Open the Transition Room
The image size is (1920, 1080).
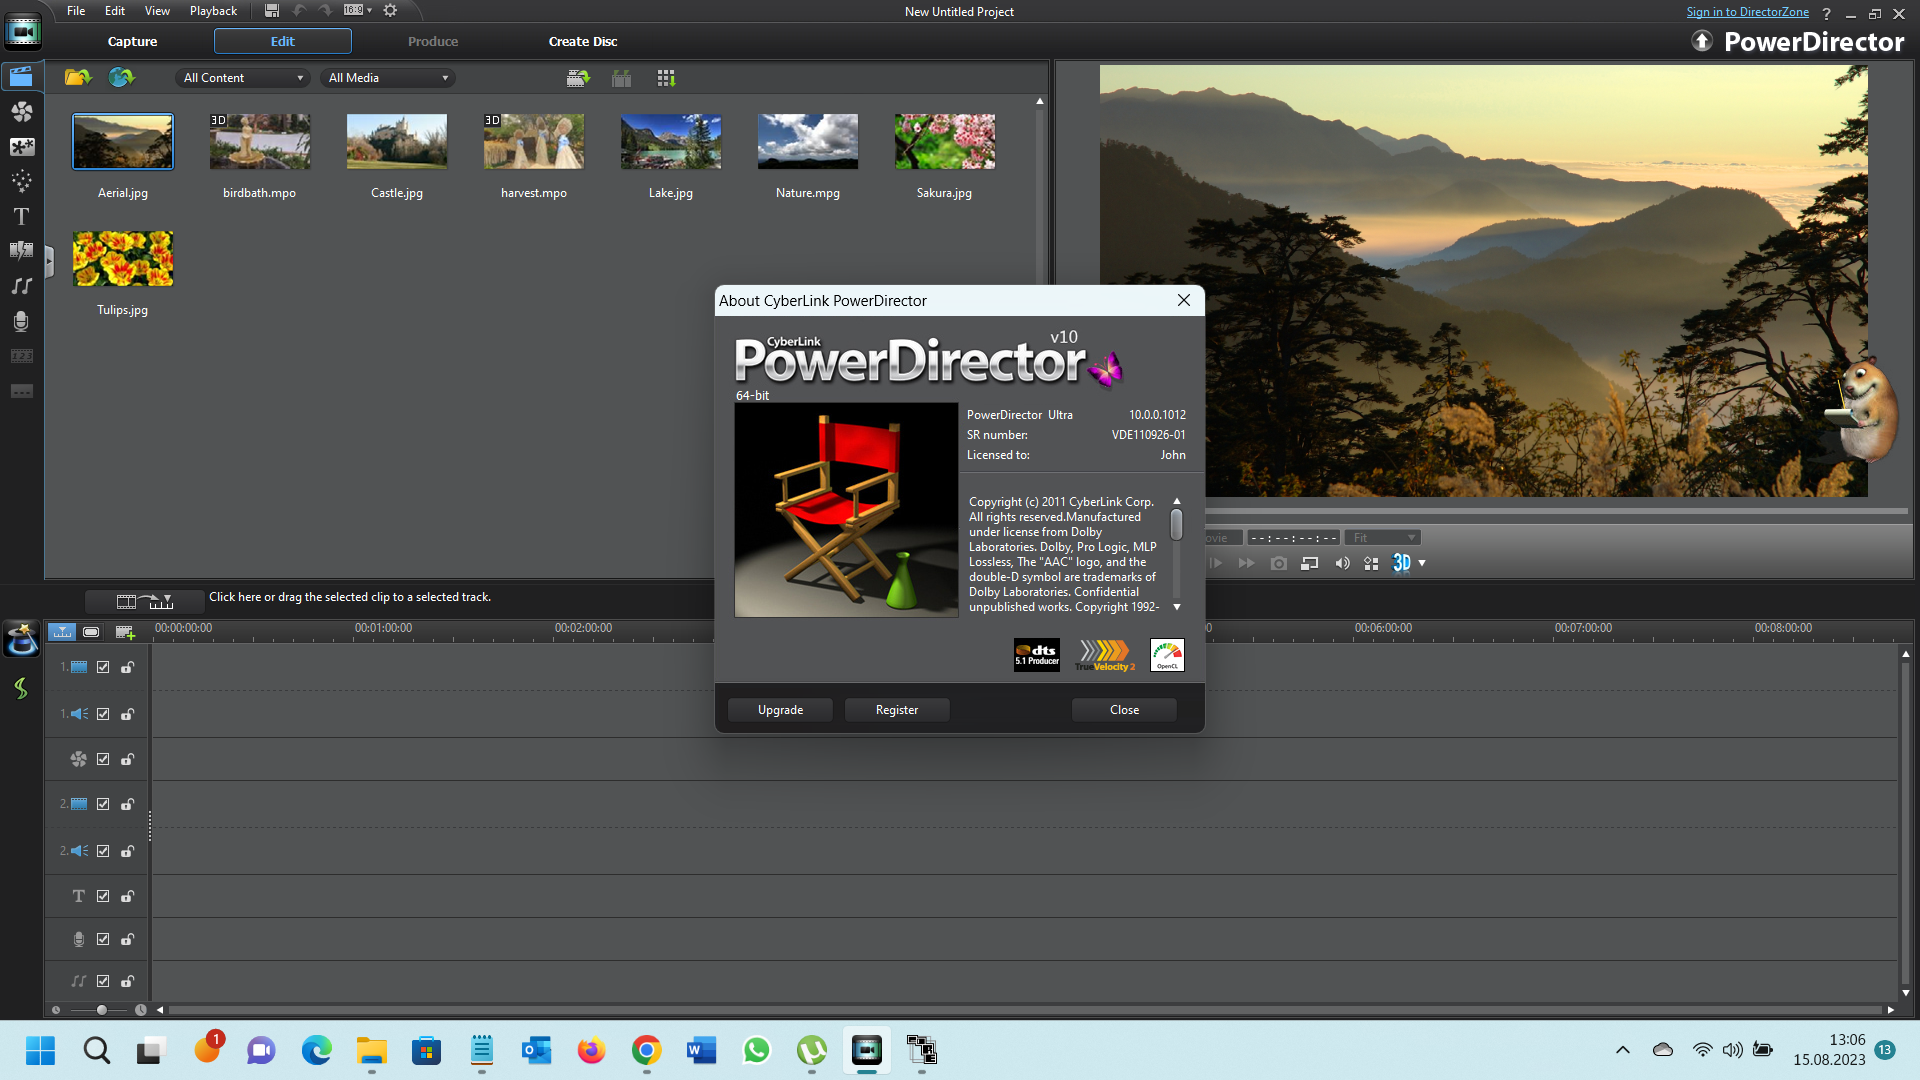(21, 251)
